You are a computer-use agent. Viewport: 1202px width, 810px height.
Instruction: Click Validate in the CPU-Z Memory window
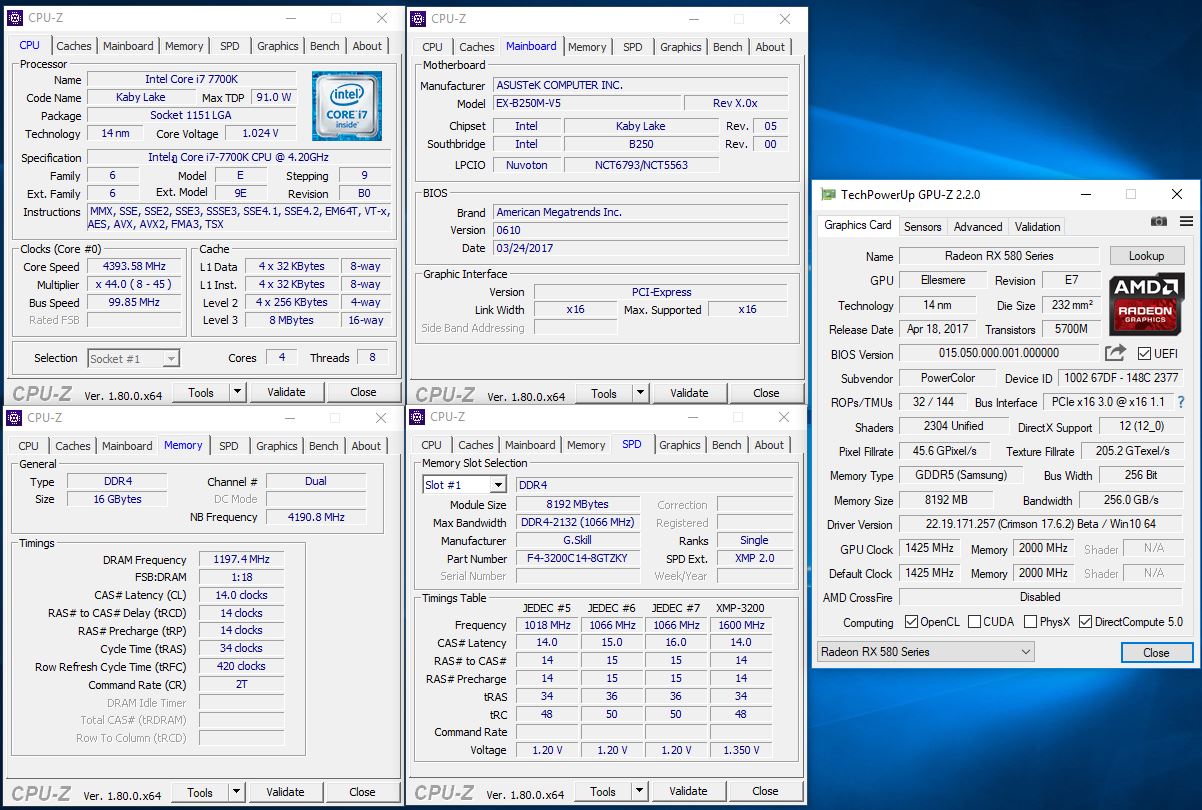285,792
